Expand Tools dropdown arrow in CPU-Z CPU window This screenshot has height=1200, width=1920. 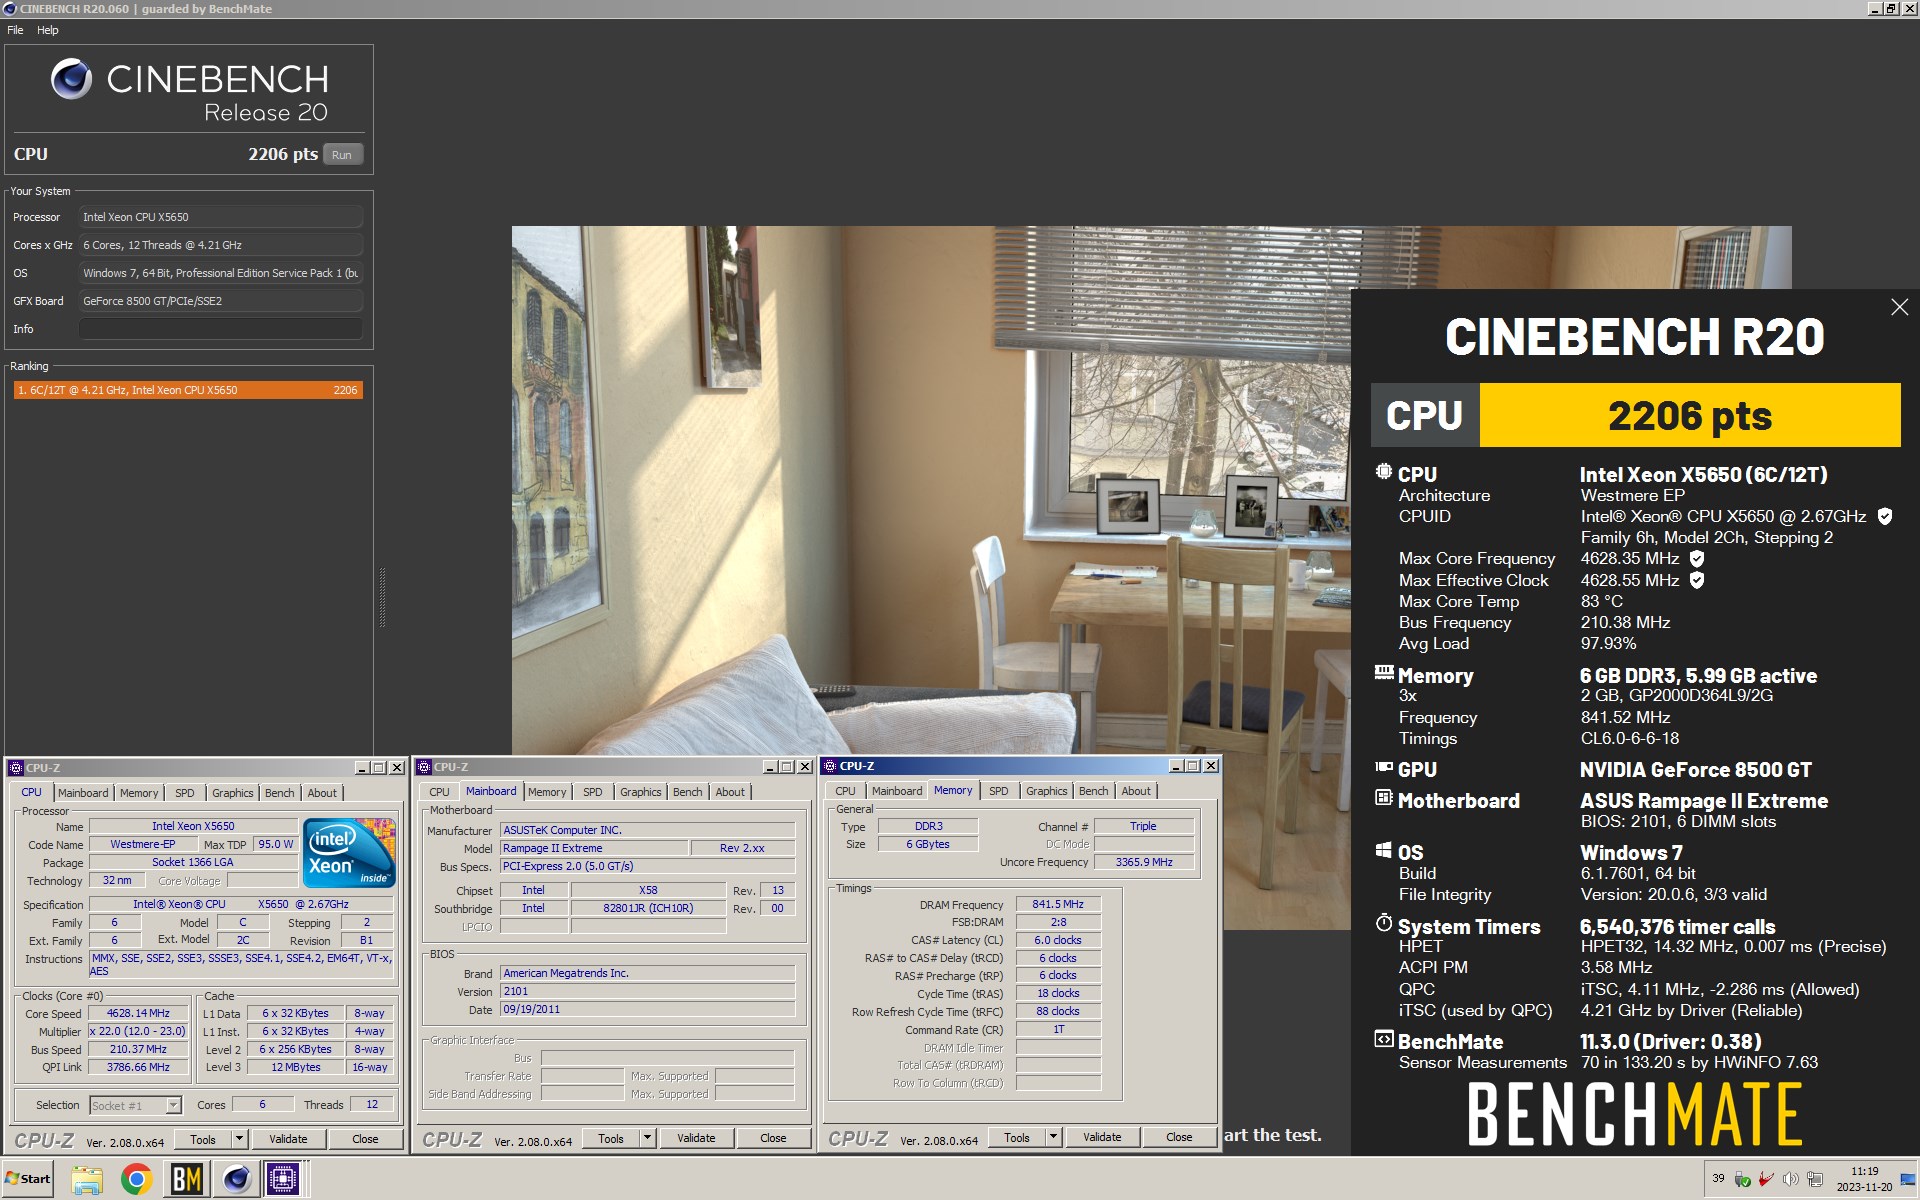coord(239,1139)
